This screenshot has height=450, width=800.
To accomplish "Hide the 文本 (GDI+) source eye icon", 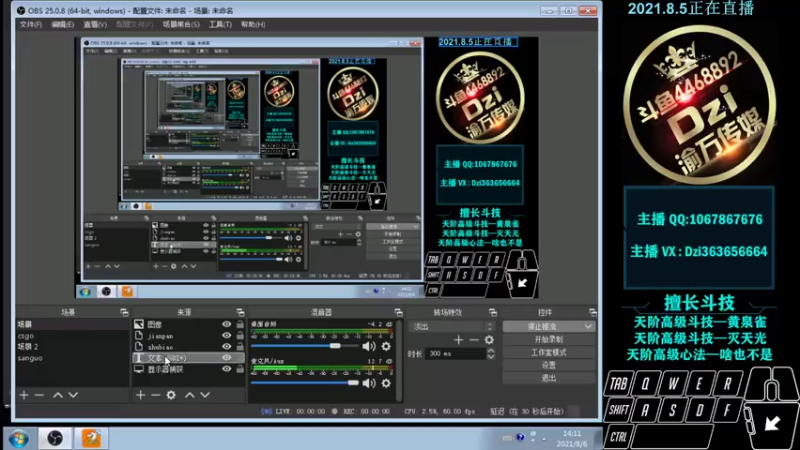I will [227, 358].
